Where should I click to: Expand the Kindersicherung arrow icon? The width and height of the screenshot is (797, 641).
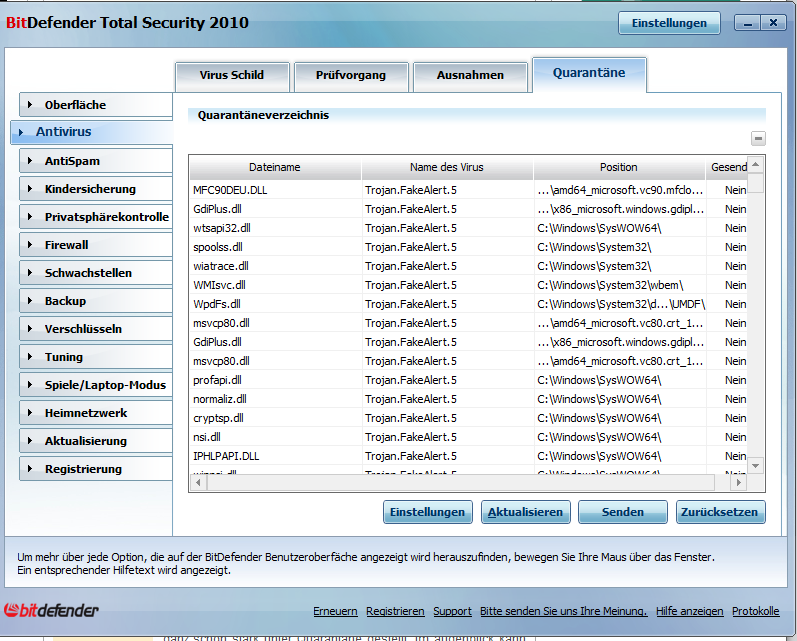pos(30,189)
